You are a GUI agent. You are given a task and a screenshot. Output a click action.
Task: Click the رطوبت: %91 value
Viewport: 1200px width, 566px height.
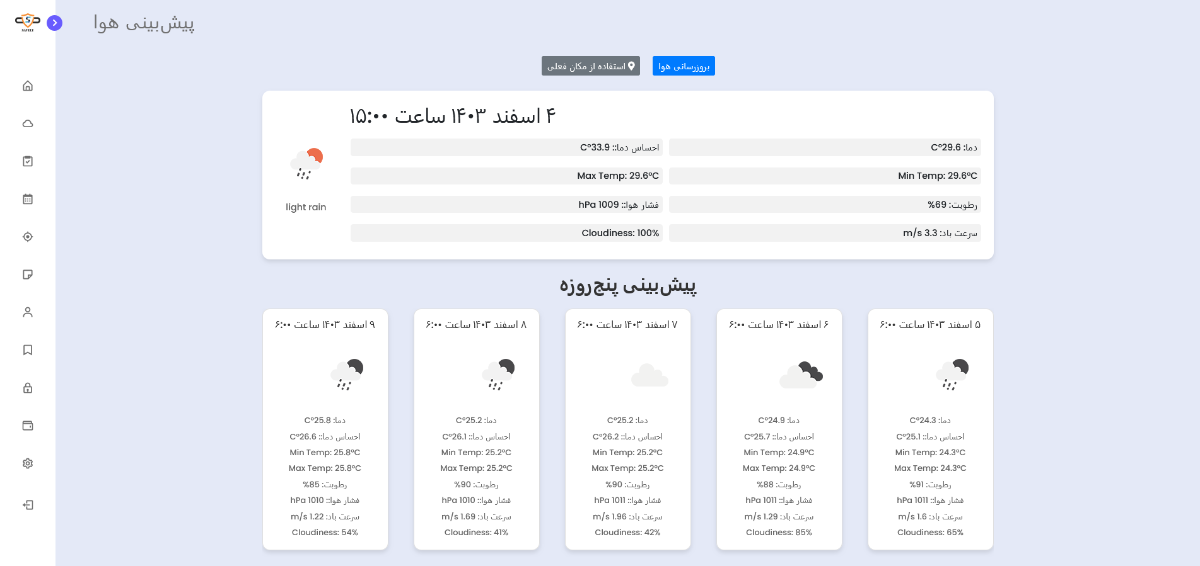930,484
